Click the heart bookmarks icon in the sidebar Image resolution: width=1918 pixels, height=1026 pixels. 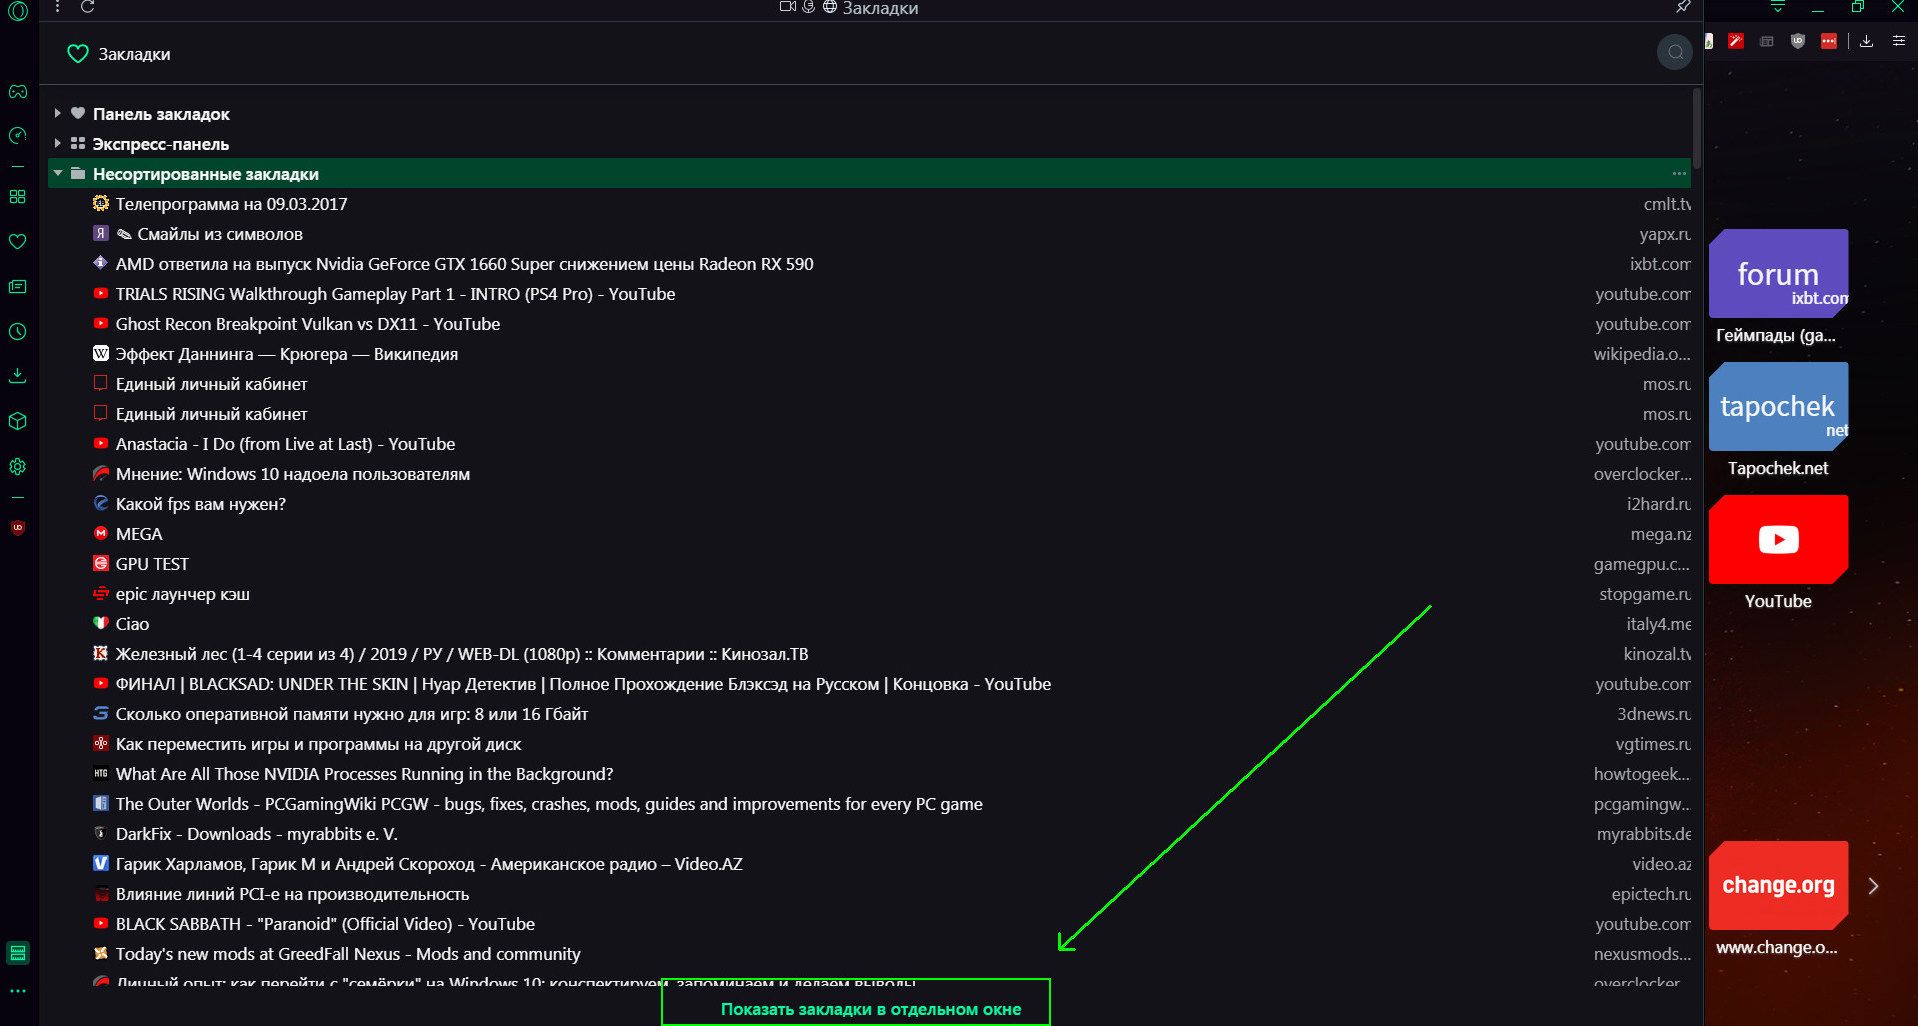coord(17,242)
